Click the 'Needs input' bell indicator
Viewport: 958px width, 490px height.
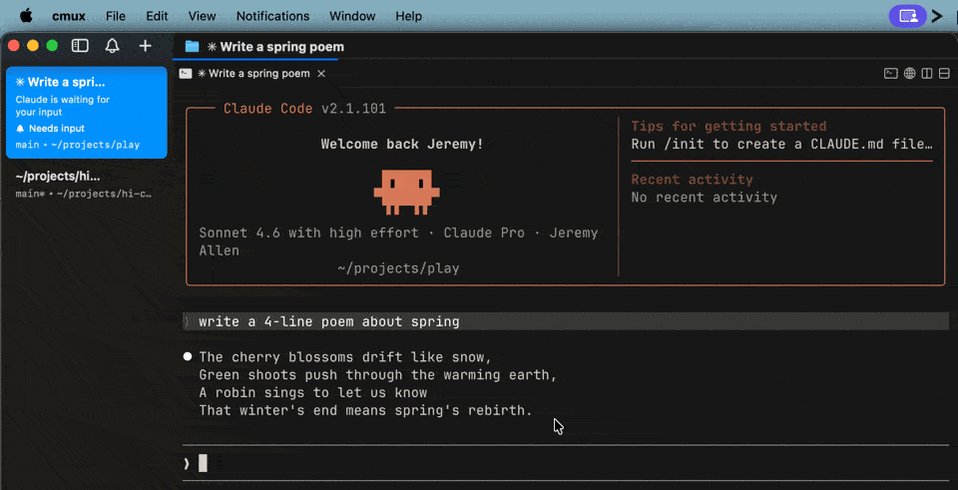tap(50, 128)
